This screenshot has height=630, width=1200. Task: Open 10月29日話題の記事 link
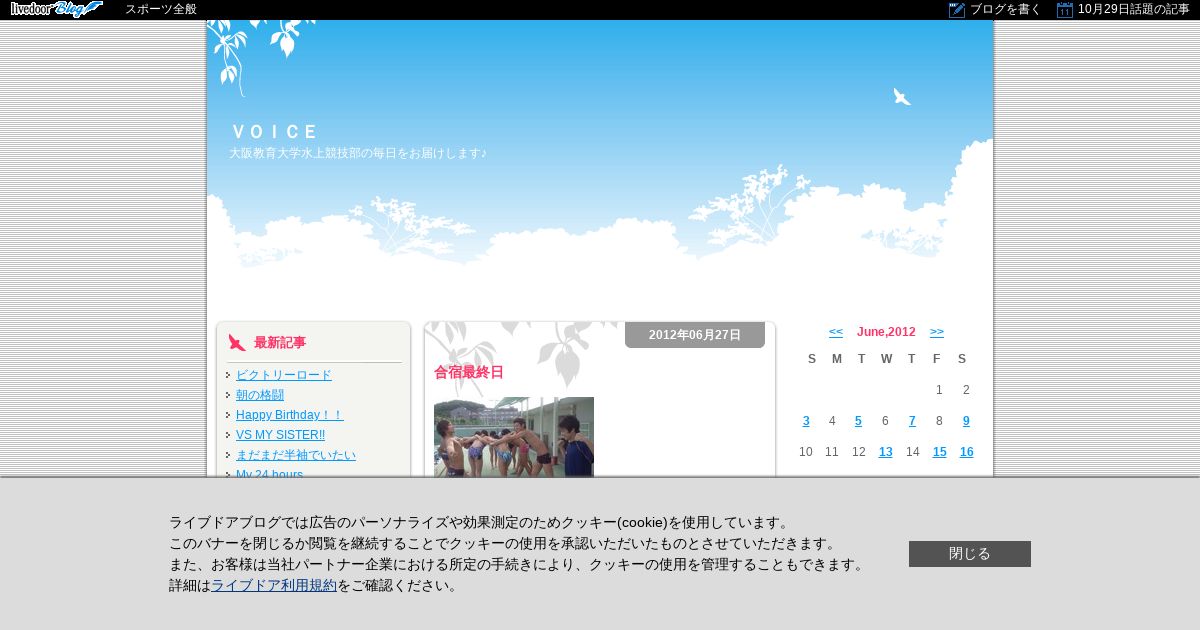click(x=1134, y=9)
